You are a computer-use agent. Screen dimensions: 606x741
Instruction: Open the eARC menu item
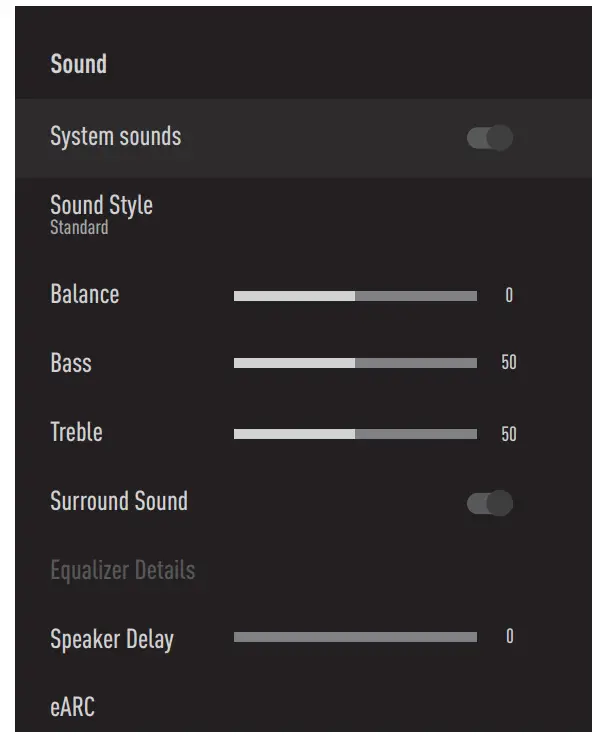[72, 708]
